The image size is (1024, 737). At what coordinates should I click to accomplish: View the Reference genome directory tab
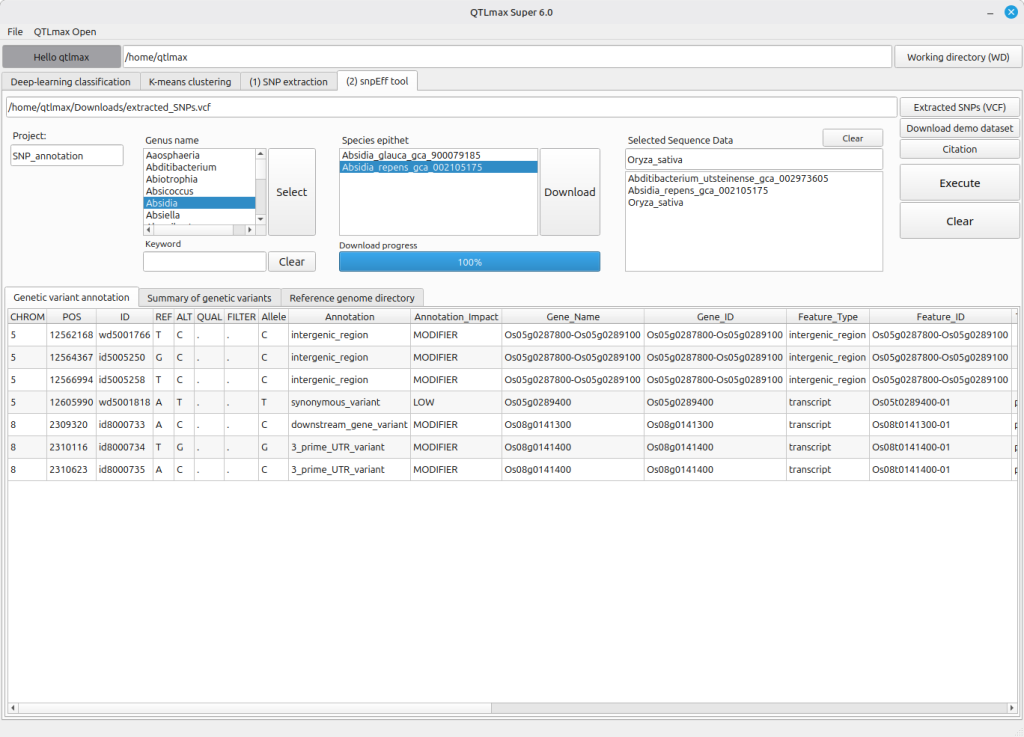[x=353, y=298]
